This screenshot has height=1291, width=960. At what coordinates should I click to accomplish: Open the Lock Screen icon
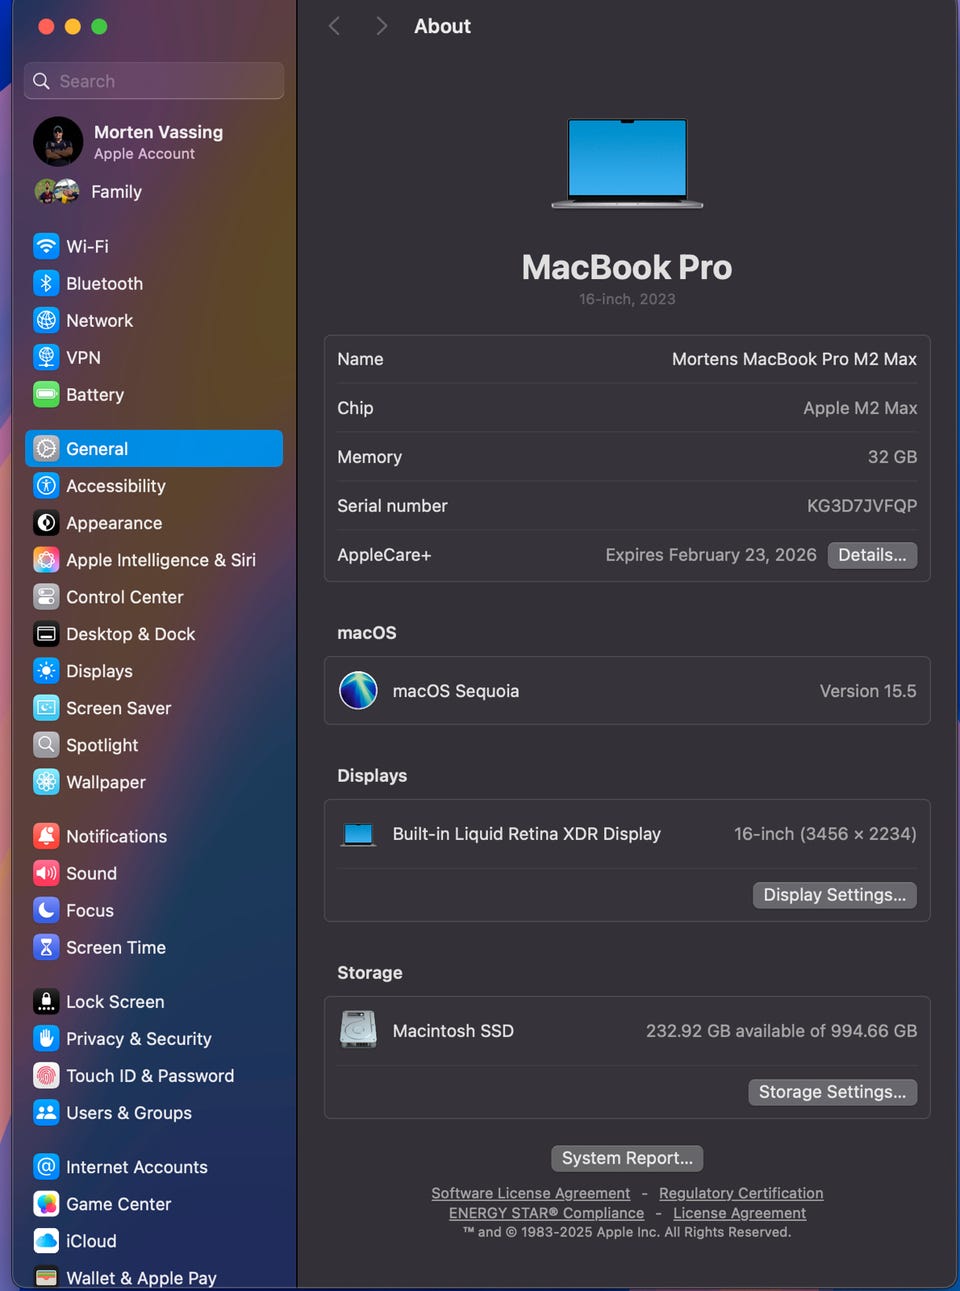pyautogui.click(x=46, y=1001)
